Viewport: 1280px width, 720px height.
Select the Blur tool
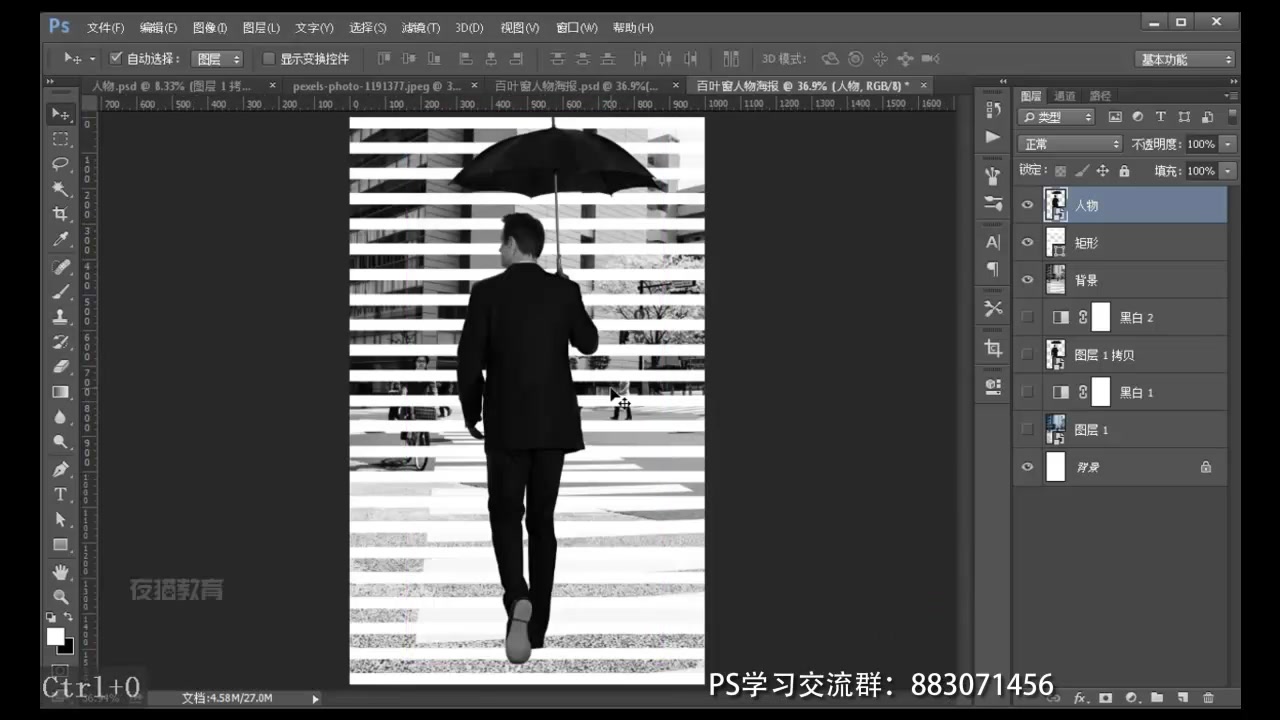61,417
